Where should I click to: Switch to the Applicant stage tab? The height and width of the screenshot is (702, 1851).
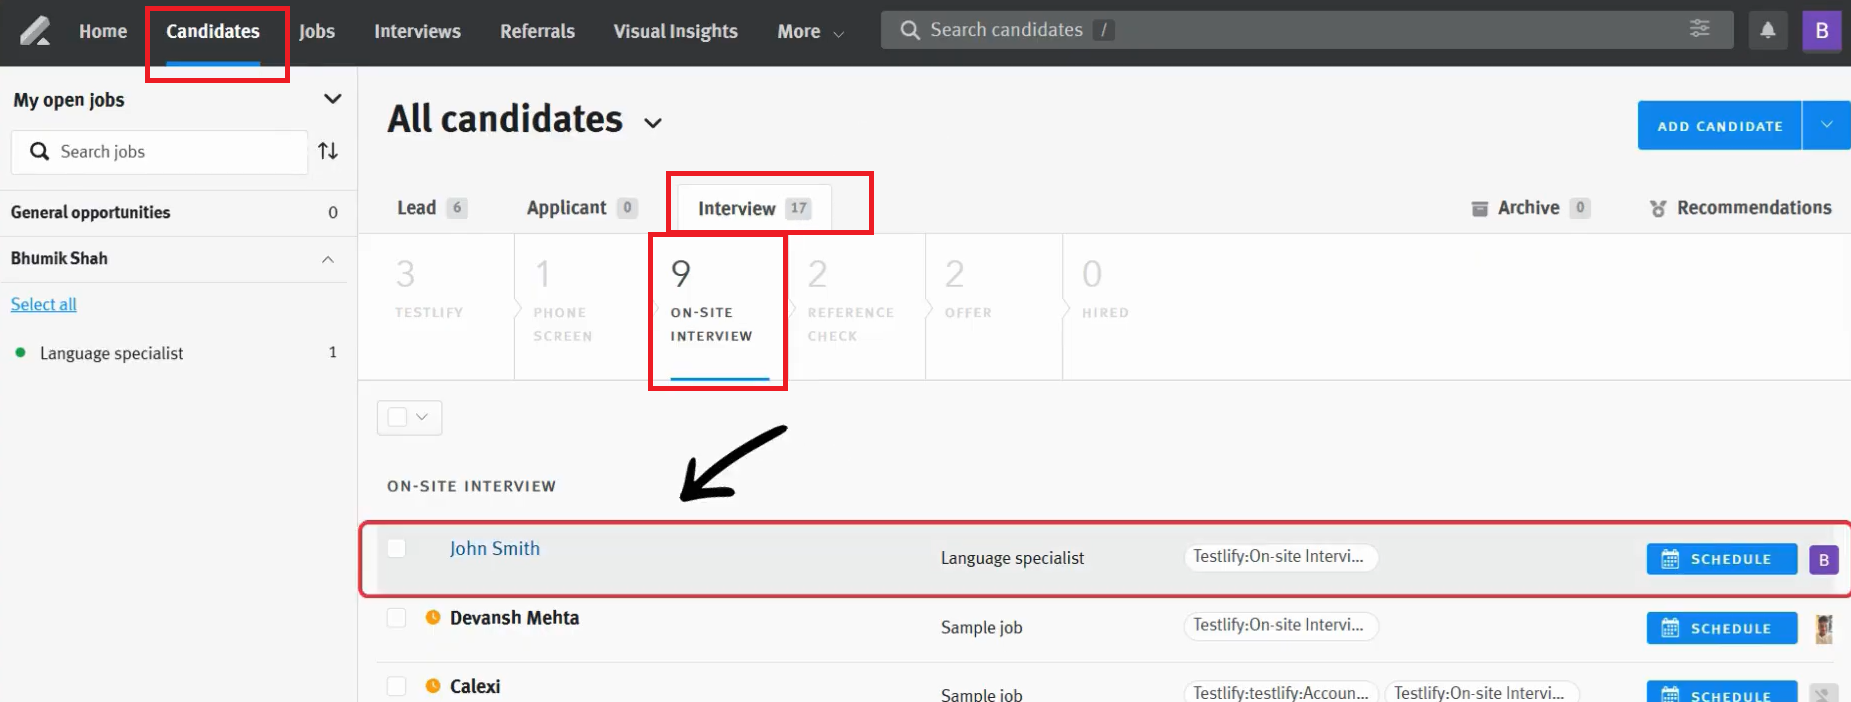(581, 208)
